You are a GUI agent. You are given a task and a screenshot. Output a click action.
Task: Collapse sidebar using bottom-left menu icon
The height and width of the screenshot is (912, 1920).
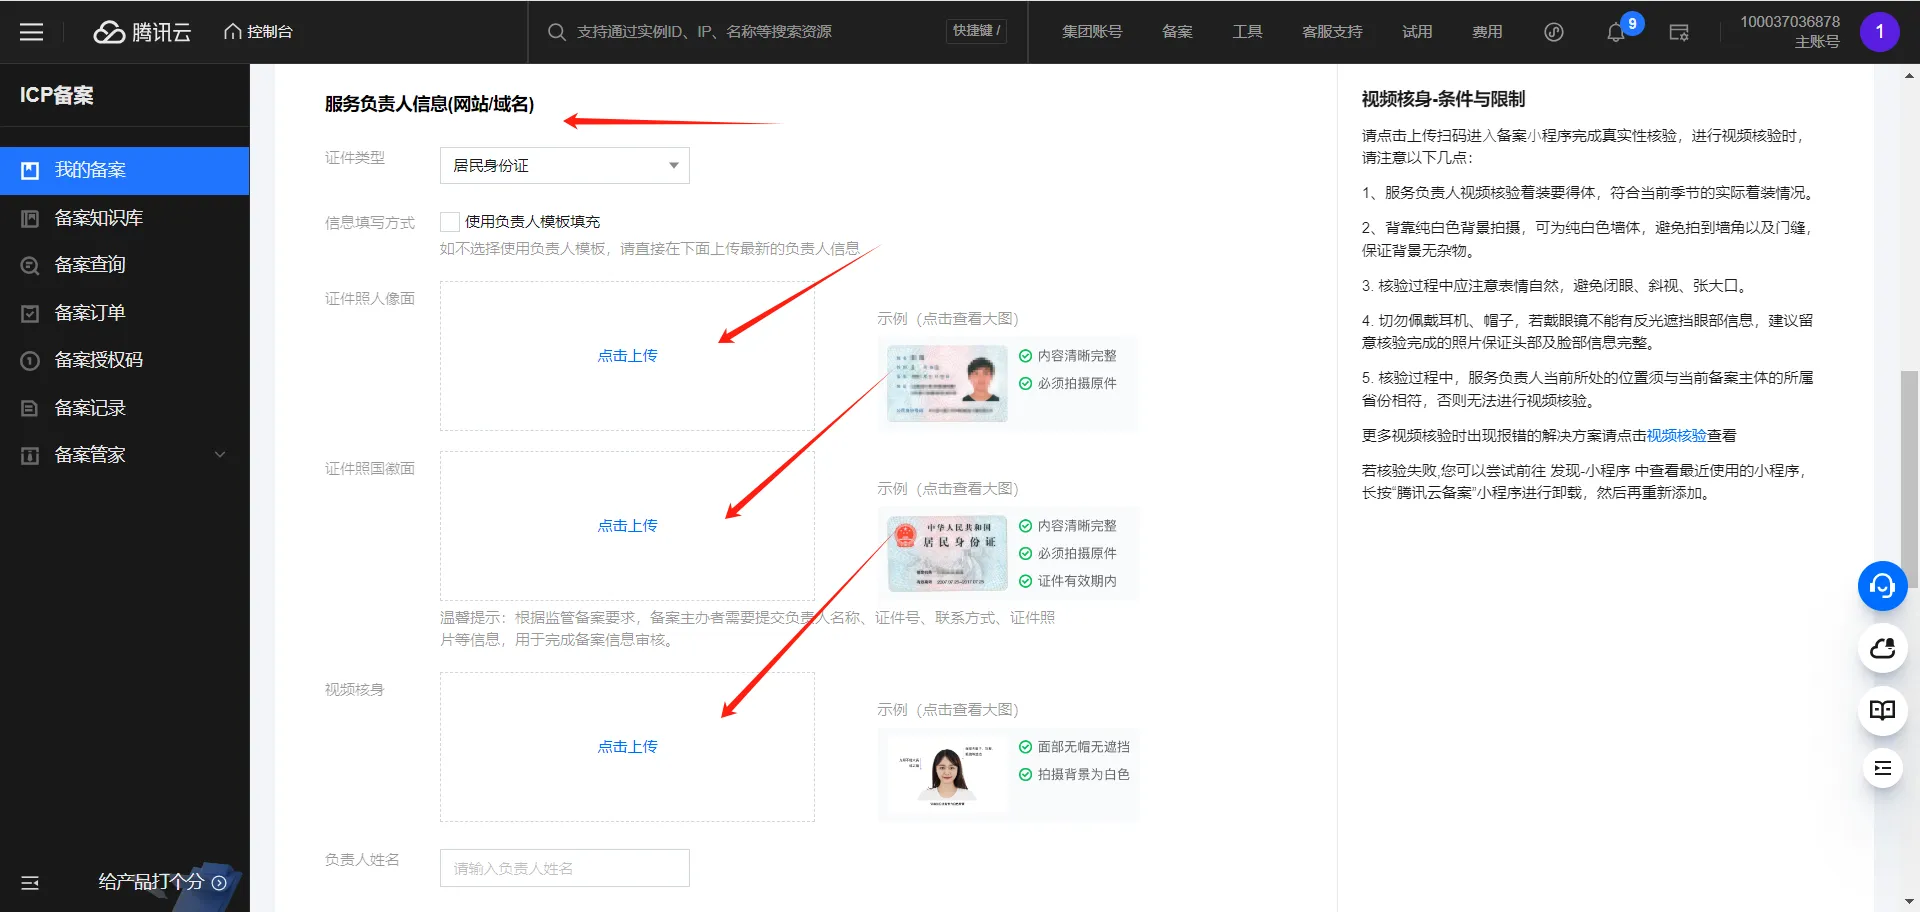30,883
